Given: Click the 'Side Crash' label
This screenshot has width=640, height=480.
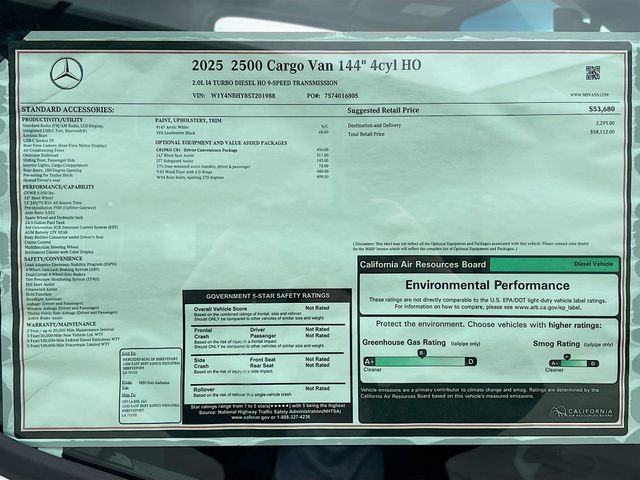Looking at the screenshot, I should pyautogui.click(x=201, y=363).
